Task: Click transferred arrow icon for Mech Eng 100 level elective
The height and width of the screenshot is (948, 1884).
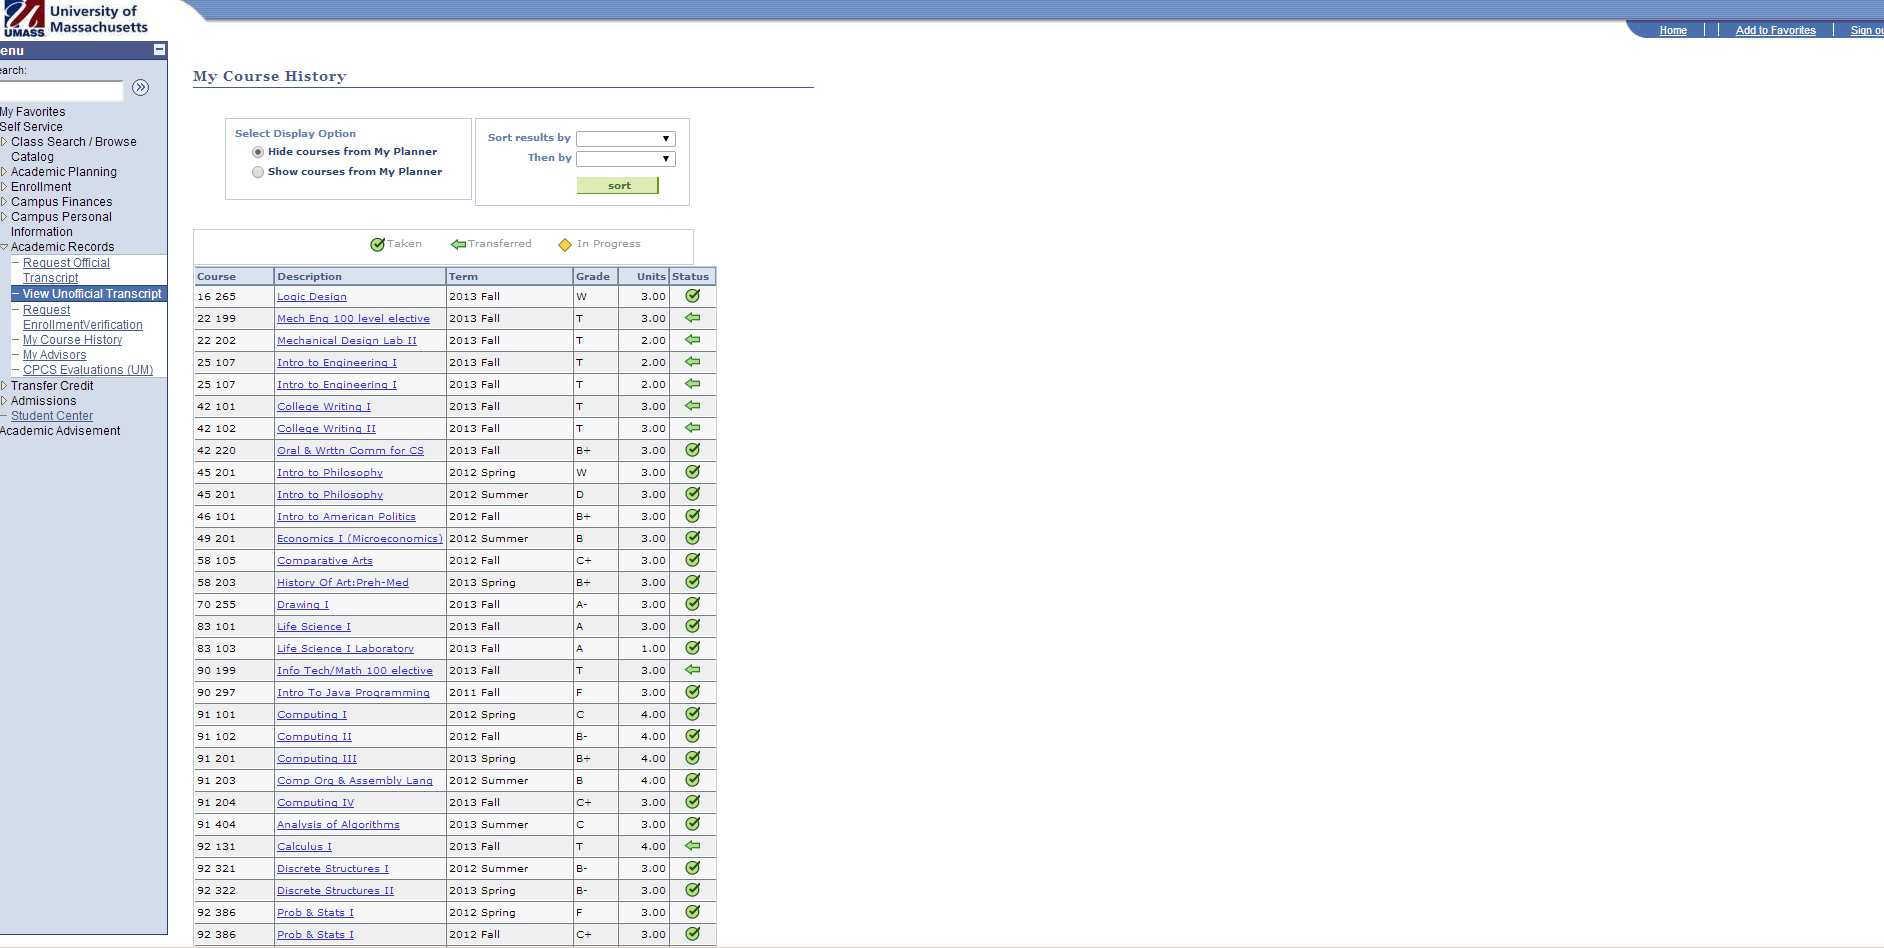Action: (x=692, y=318)
